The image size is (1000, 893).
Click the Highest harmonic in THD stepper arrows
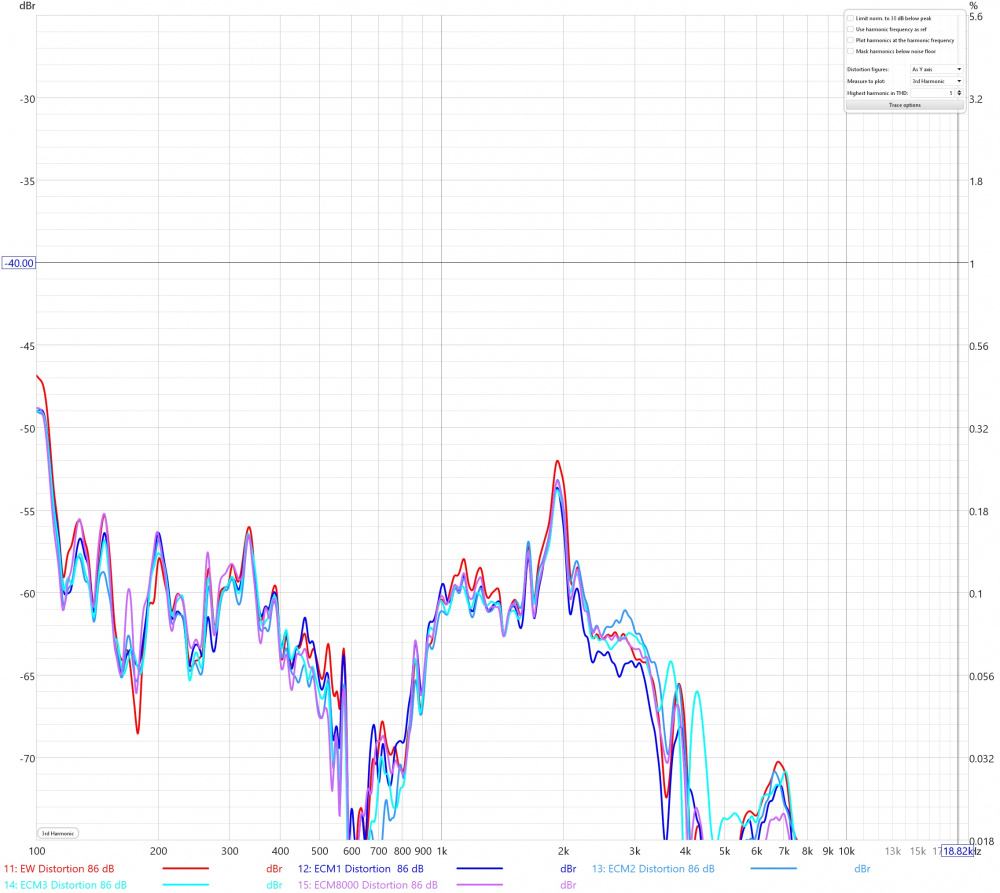(959, 92)
